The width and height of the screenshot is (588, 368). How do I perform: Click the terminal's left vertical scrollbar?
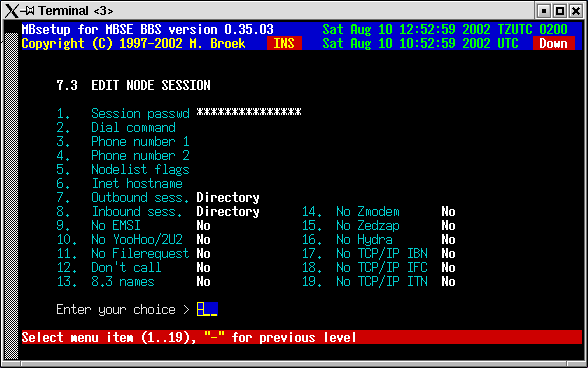[11, 195]
